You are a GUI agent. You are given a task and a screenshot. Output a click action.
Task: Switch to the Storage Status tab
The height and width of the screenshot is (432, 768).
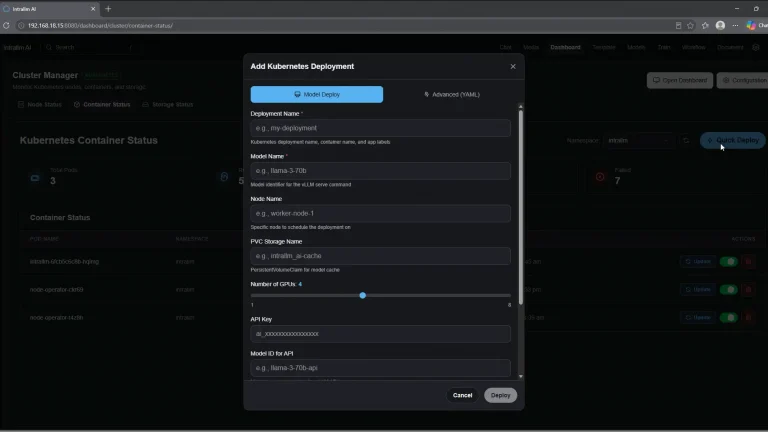pos(168,105)
